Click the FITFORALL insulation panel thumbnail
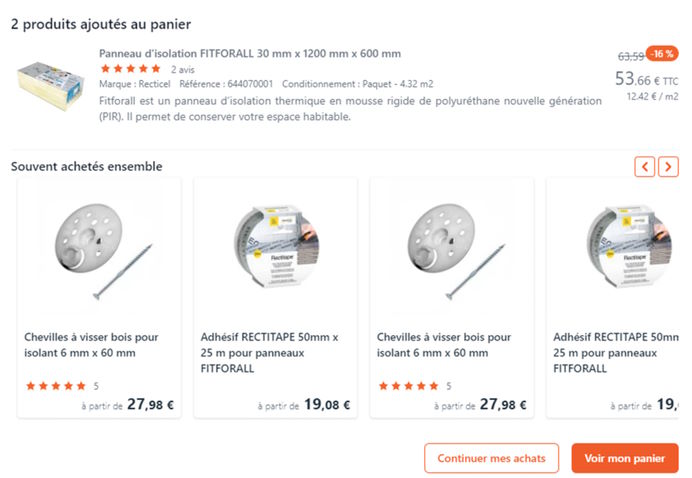This screenshot has height=478, width=692. point(49,86)
